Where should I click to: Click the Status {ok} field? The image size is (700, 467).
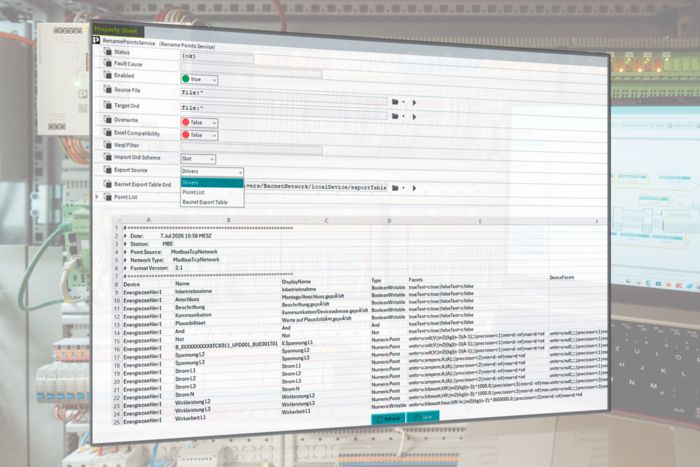(x=217, y=57)
